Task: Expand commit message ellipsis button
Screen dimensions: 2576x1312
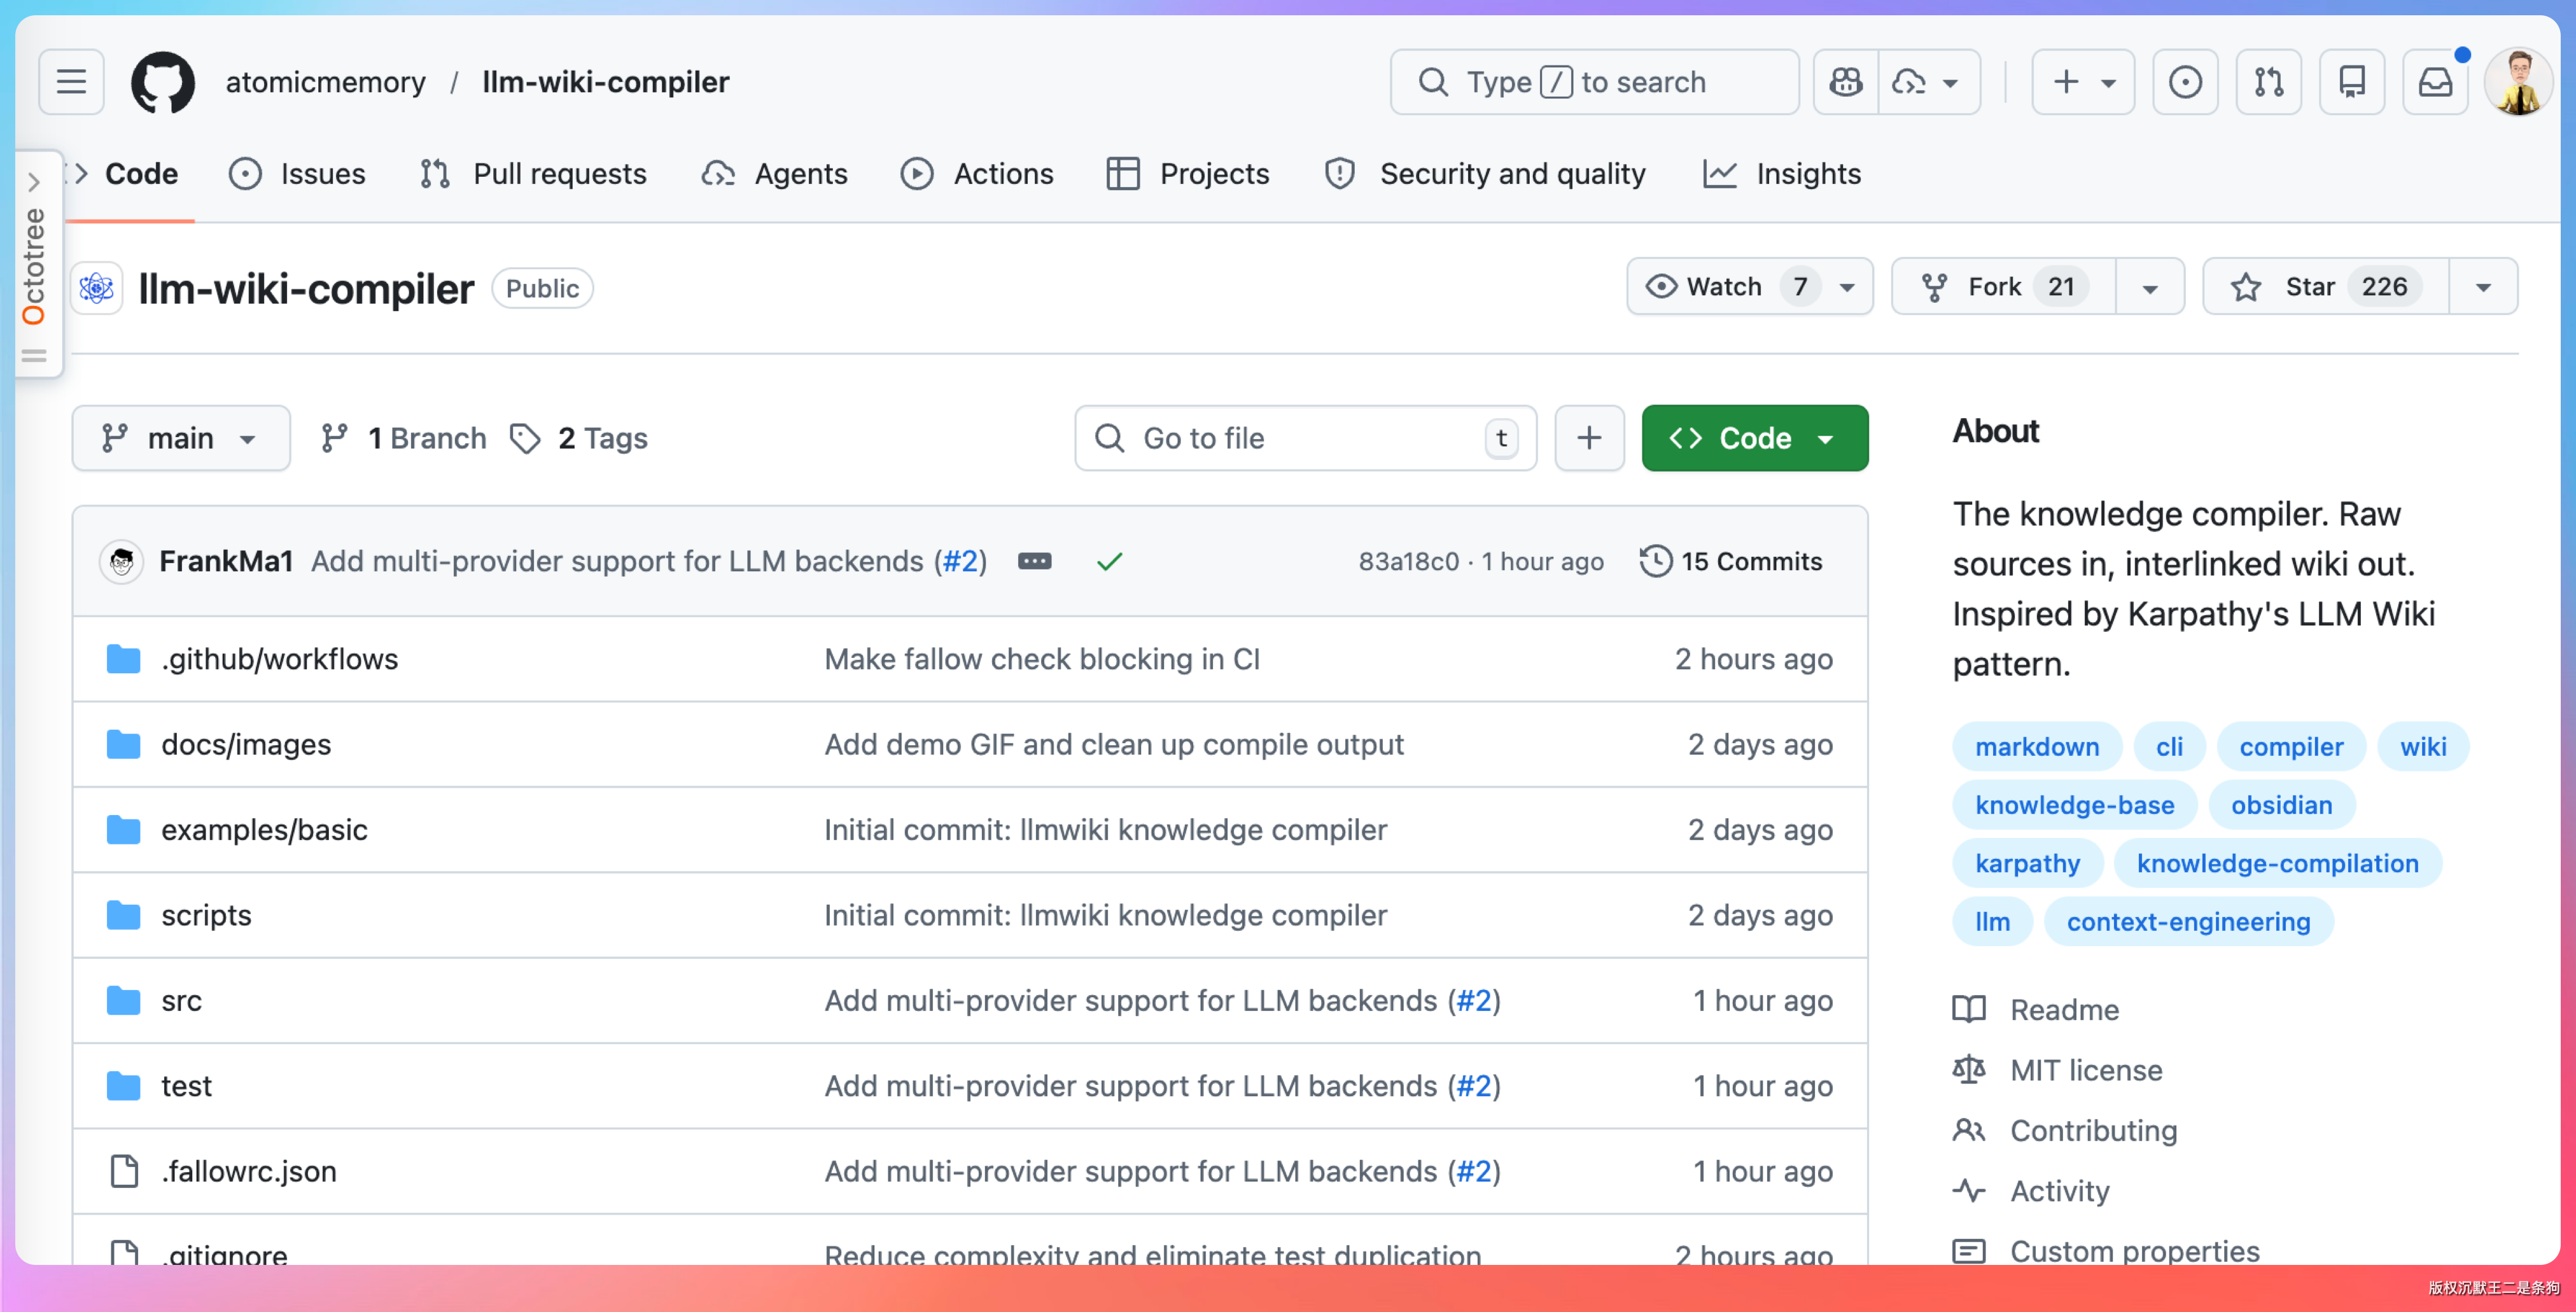Action: pos(1034,562)
